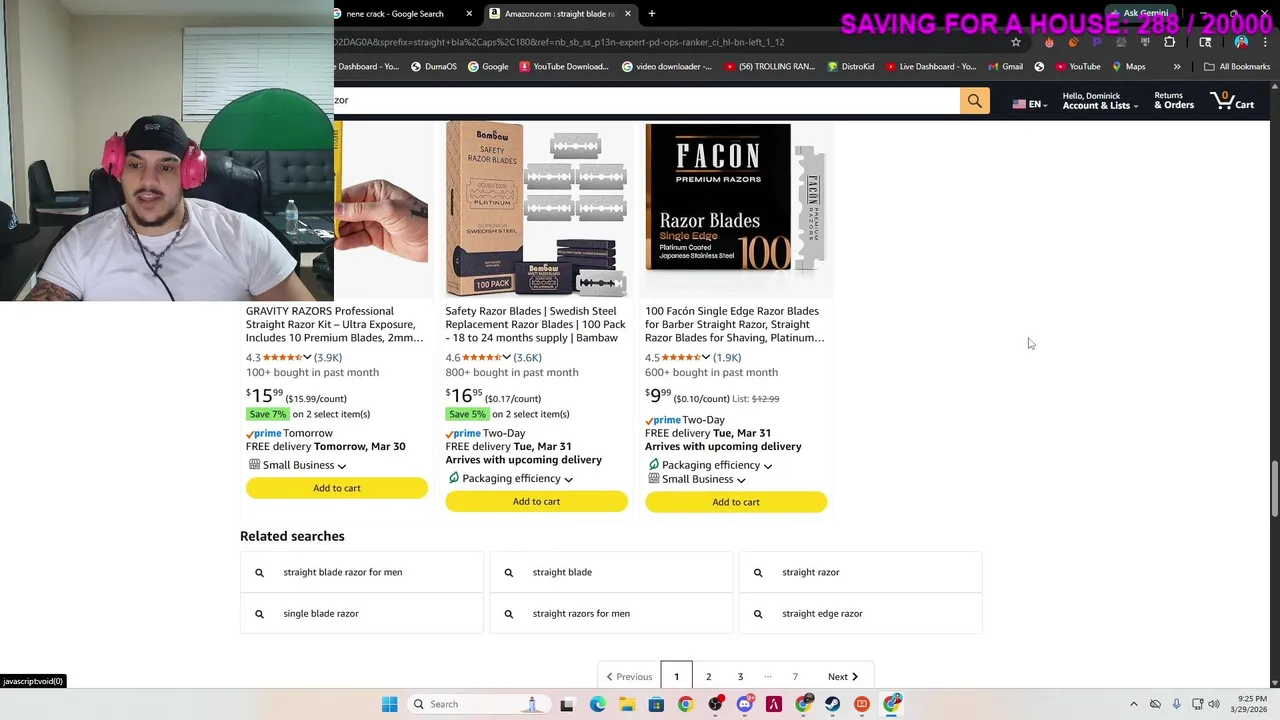Open Discord from the taskbar
This screenshot has height=720, width=1280.
[x=744, y=704]
